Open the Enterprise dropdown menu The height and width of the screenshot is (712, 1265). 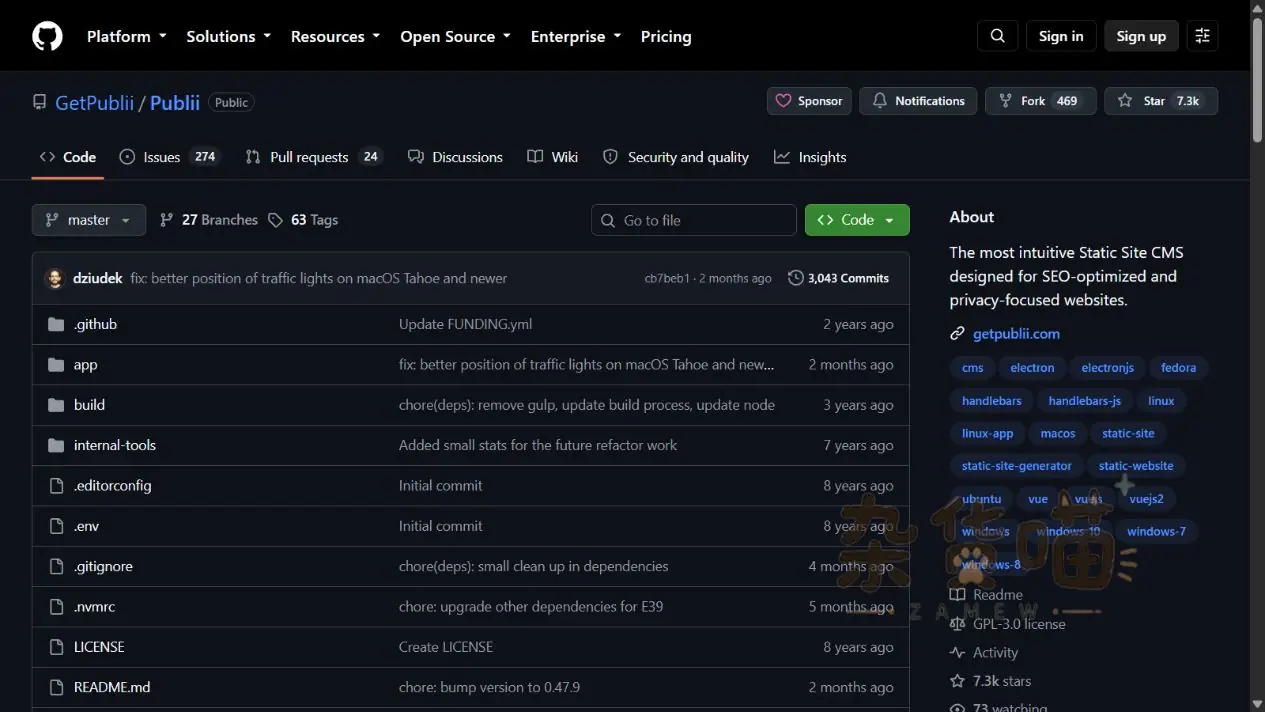576,36
